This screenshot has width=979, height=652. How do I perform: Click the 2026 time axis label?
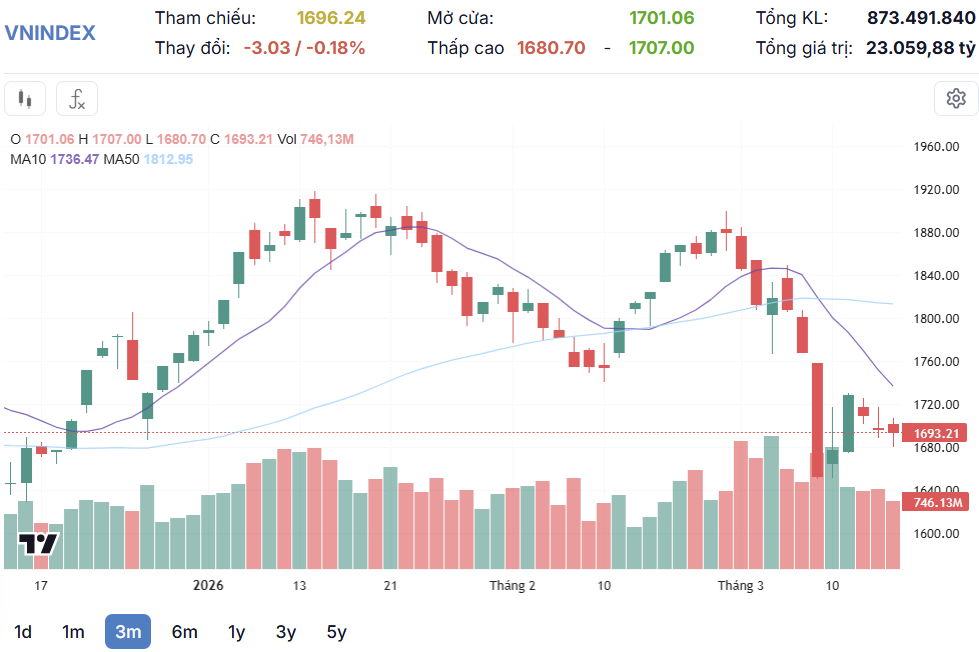(x=208, y=585)
